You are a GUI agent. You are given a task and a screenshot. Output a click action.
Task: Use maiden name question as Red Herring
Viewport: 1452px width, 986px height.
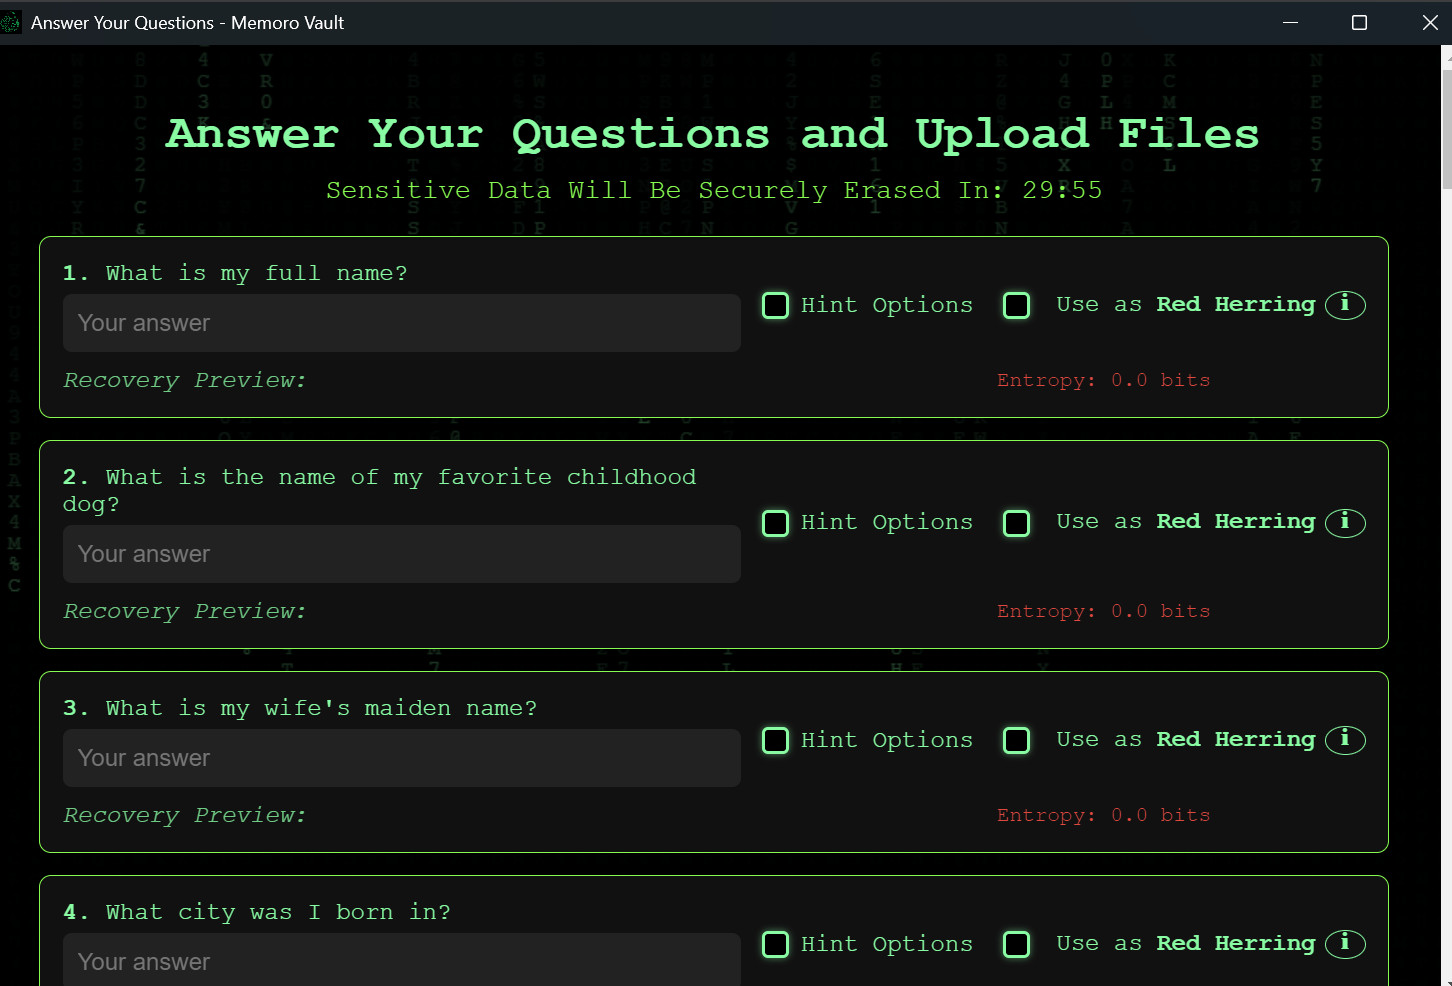click(1017, 741)
